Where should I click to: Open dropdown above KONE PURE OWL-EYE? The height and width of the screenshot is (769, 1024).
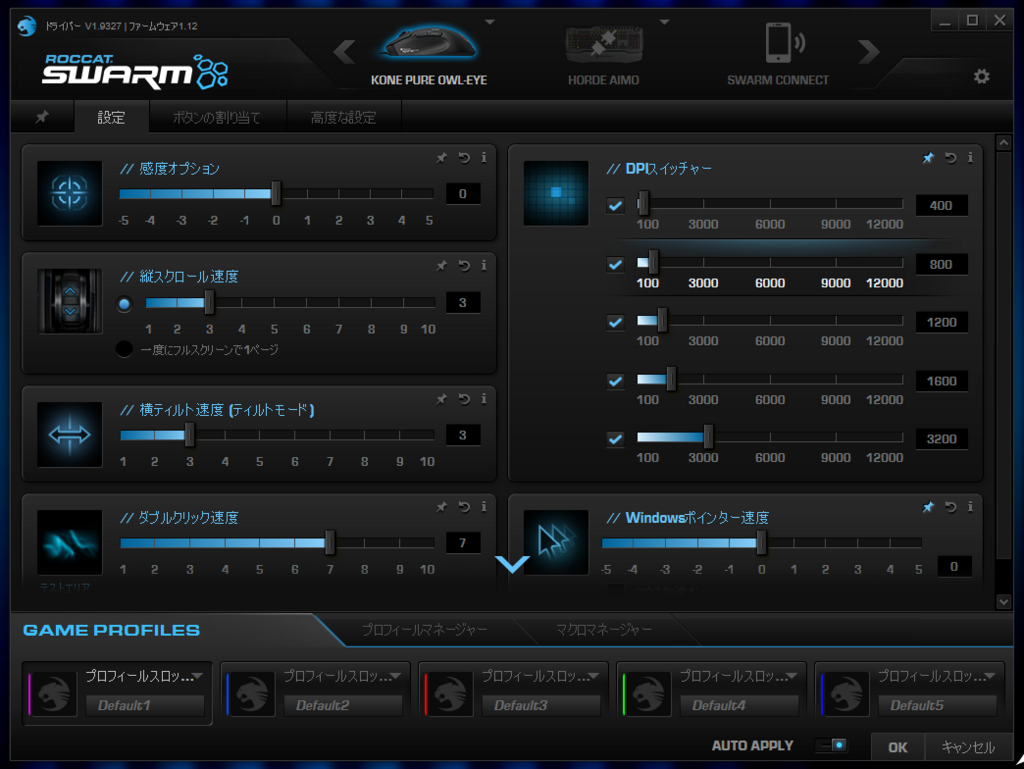tap(490, 22)
